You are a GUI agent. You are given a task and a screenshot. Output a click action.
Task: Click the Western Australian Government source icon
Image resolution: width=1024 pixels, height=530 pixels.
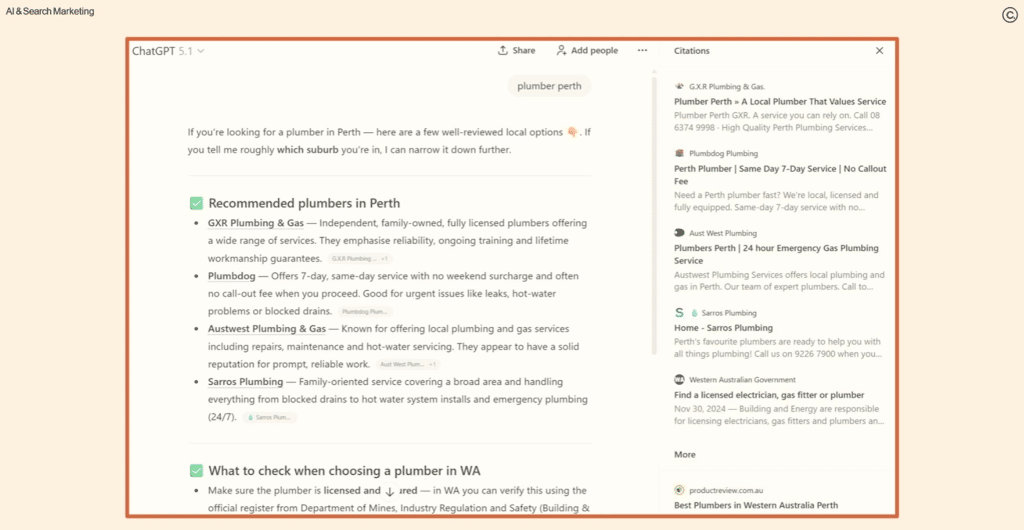680,380
